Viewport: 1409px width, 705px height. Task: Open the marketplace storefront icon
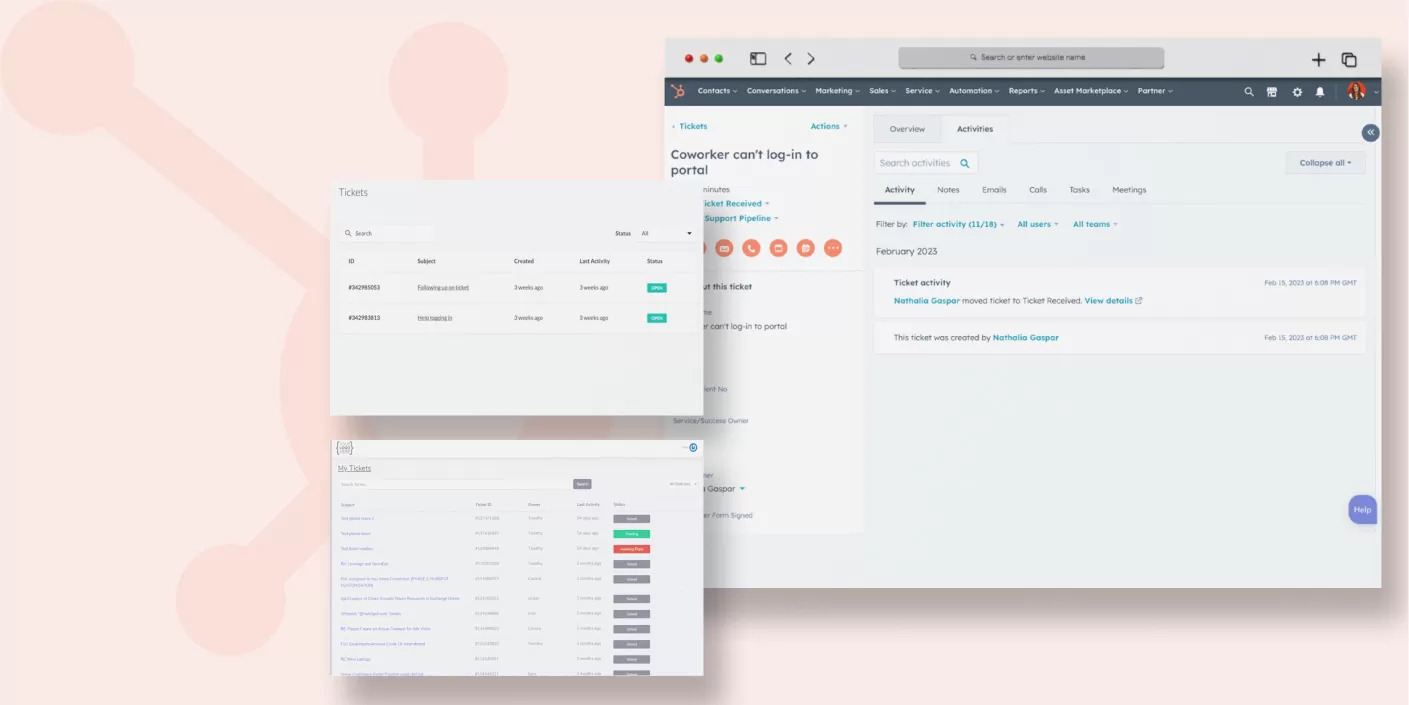click(x=1272, y=91)
